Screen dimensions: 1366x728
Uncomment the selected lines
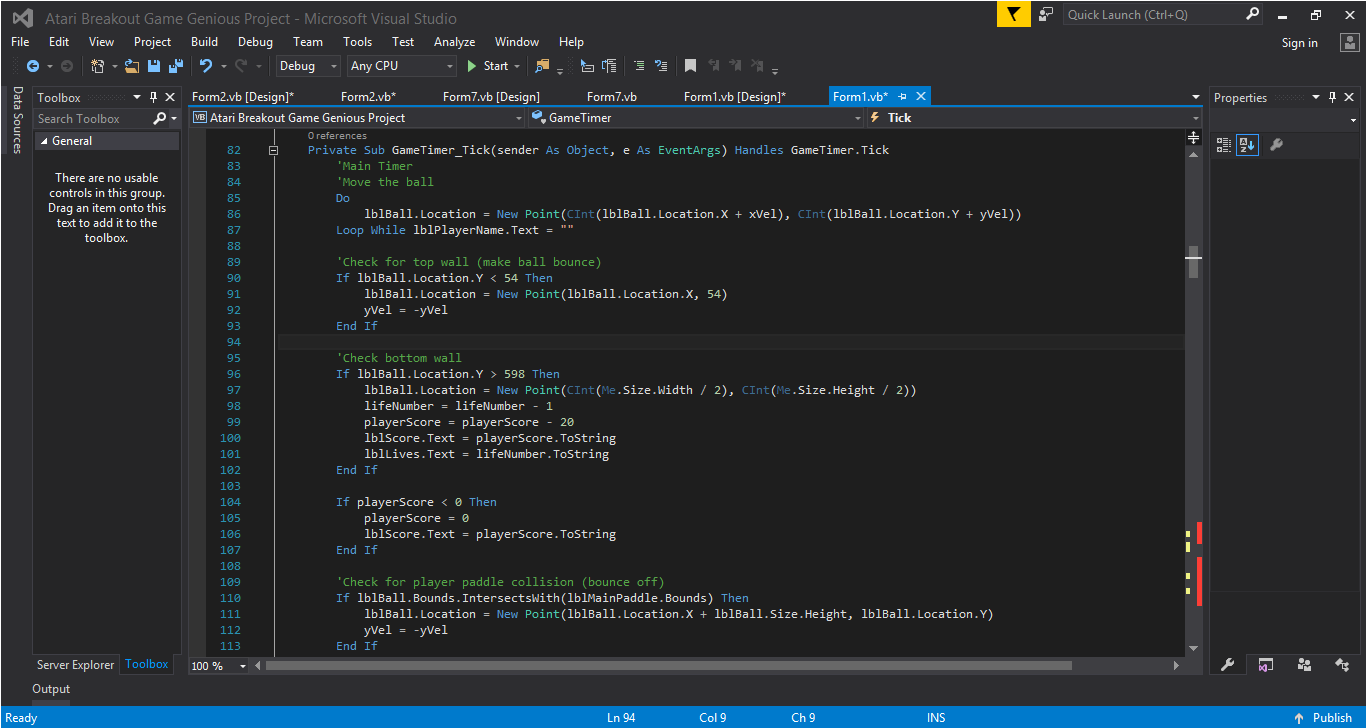click(660, 66)
